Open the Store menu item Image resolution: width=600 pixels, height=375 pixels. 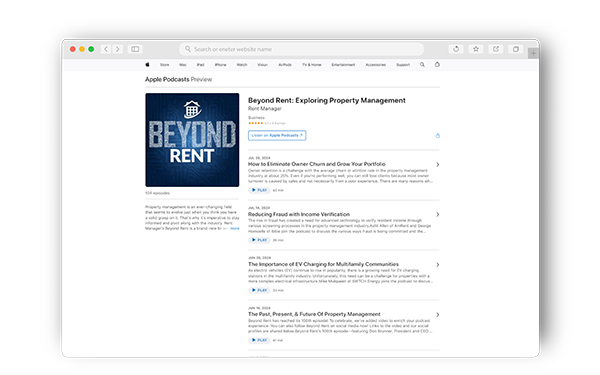pos(165,65)
